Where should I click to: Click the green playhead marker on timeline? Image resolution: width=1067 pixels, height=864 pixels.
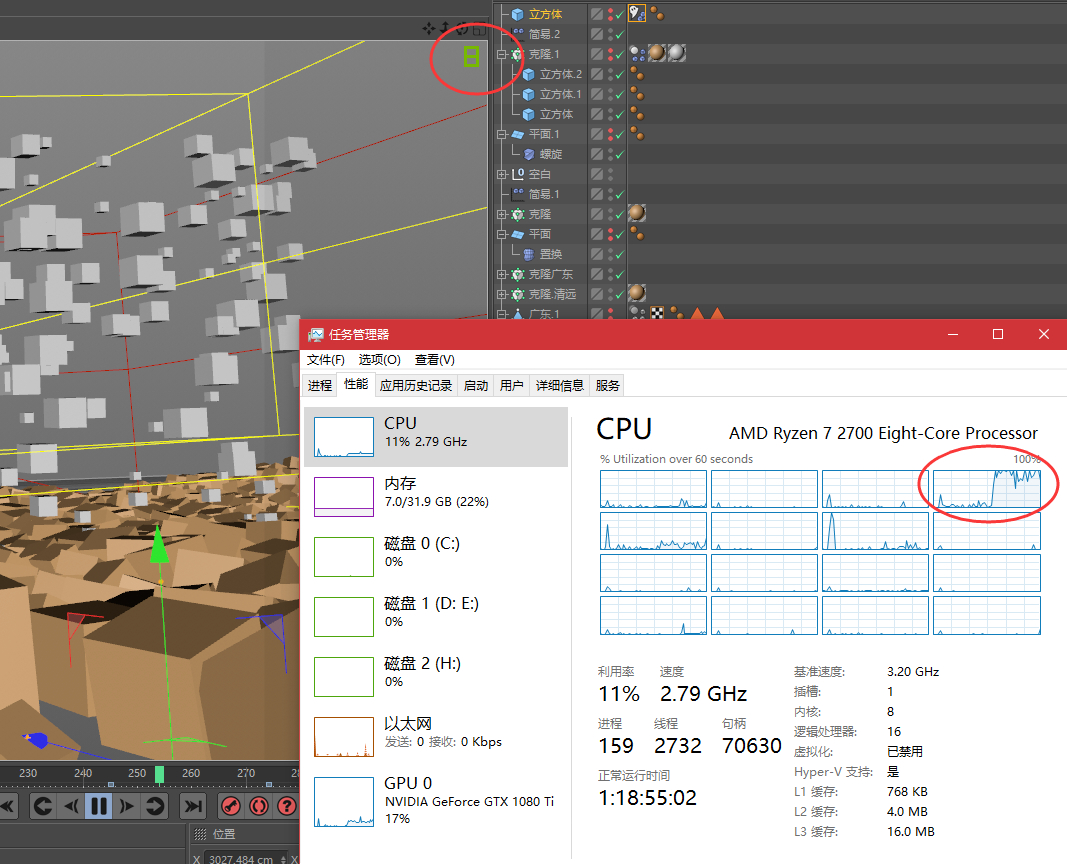[x=159, y=774]
